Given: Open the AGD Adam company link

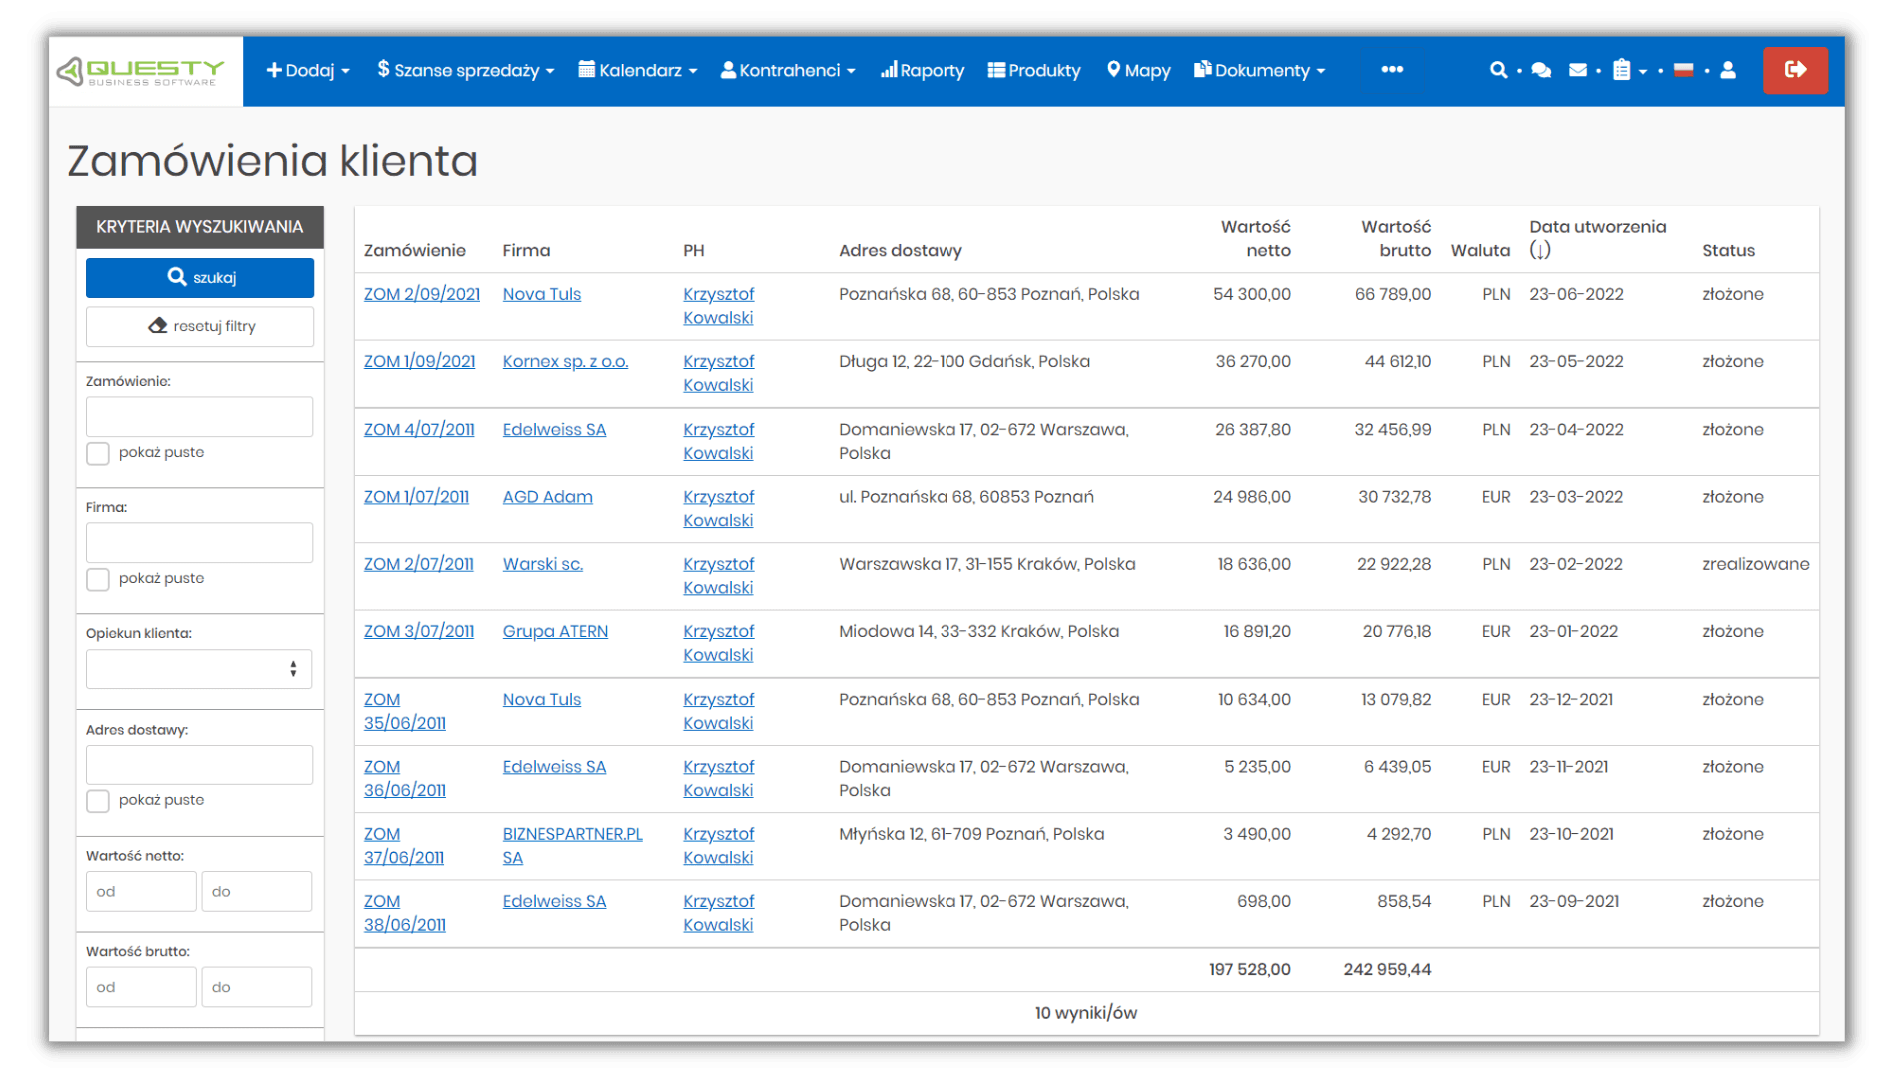Looking at the screenshot, I should click(547, 497).
